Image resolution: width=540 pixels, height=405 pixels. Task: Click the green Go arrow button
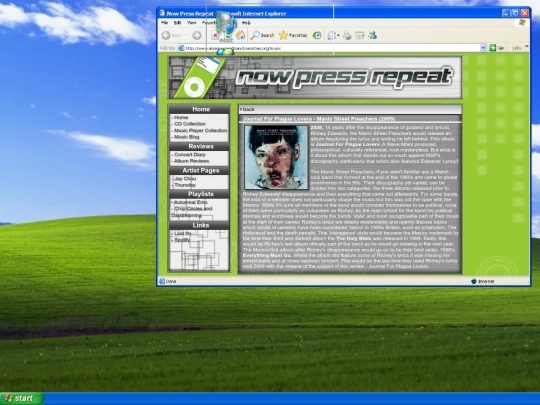click(x=493, y=48)
